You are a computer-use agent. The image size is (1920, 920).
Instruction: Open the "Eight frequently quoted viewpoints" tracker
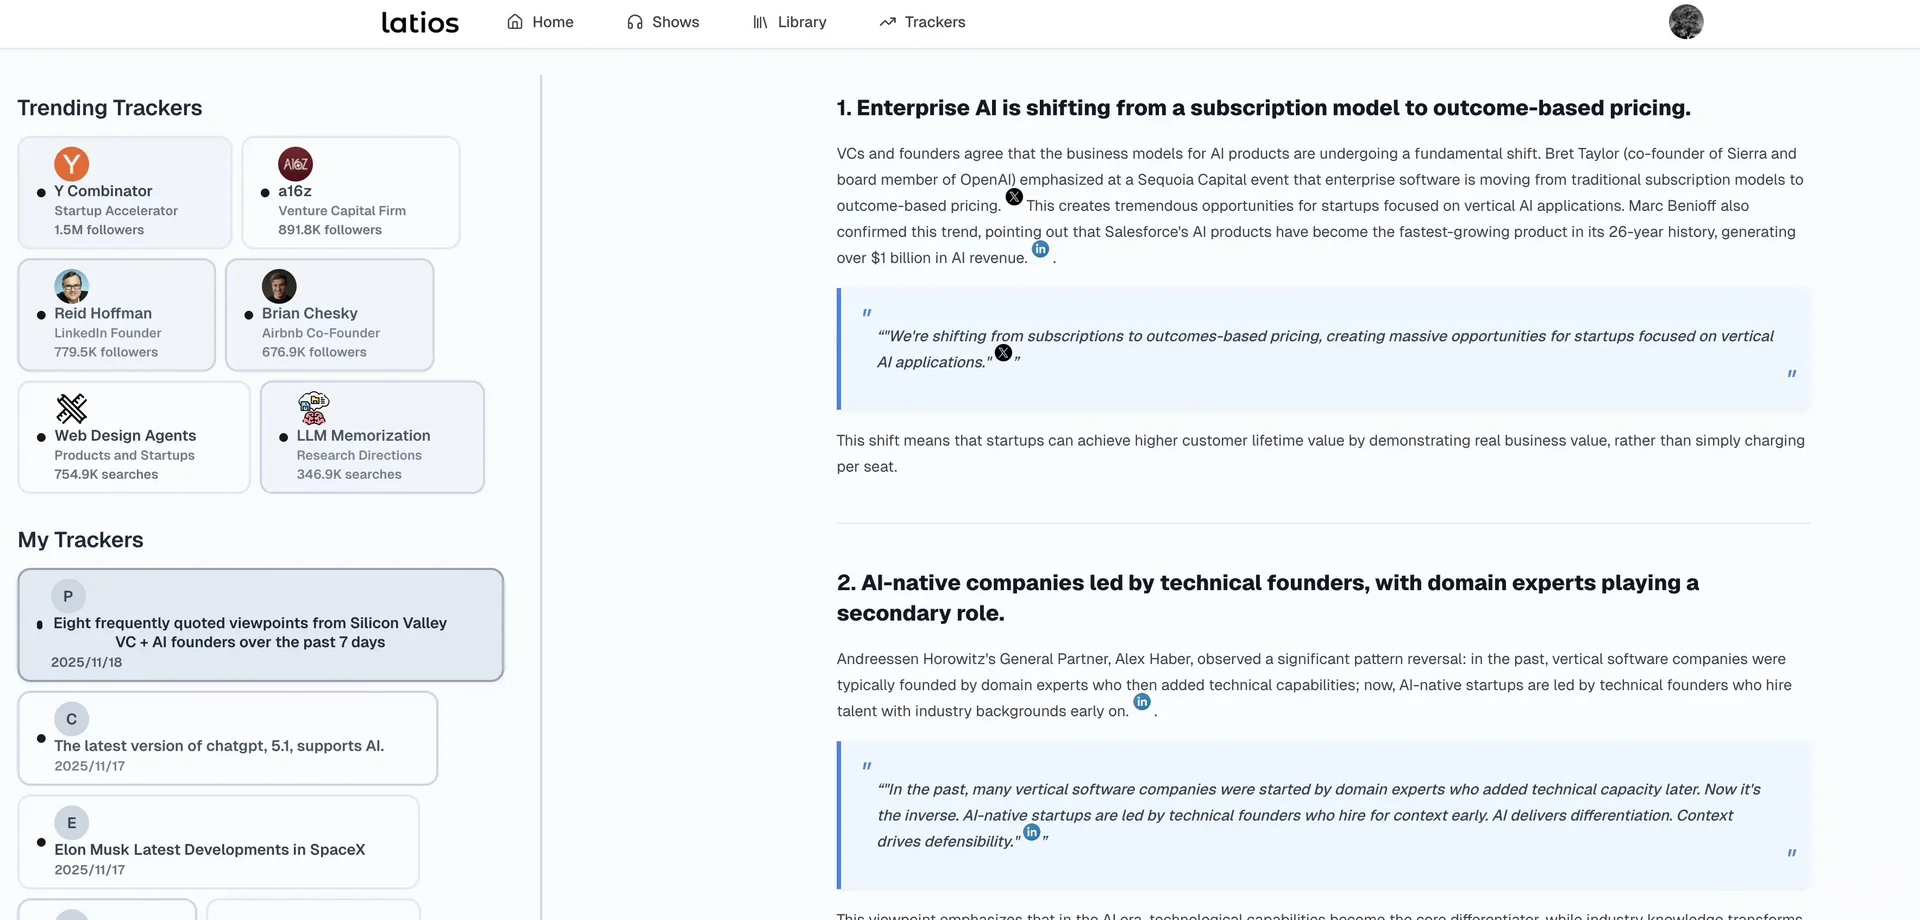pos(261,625)
